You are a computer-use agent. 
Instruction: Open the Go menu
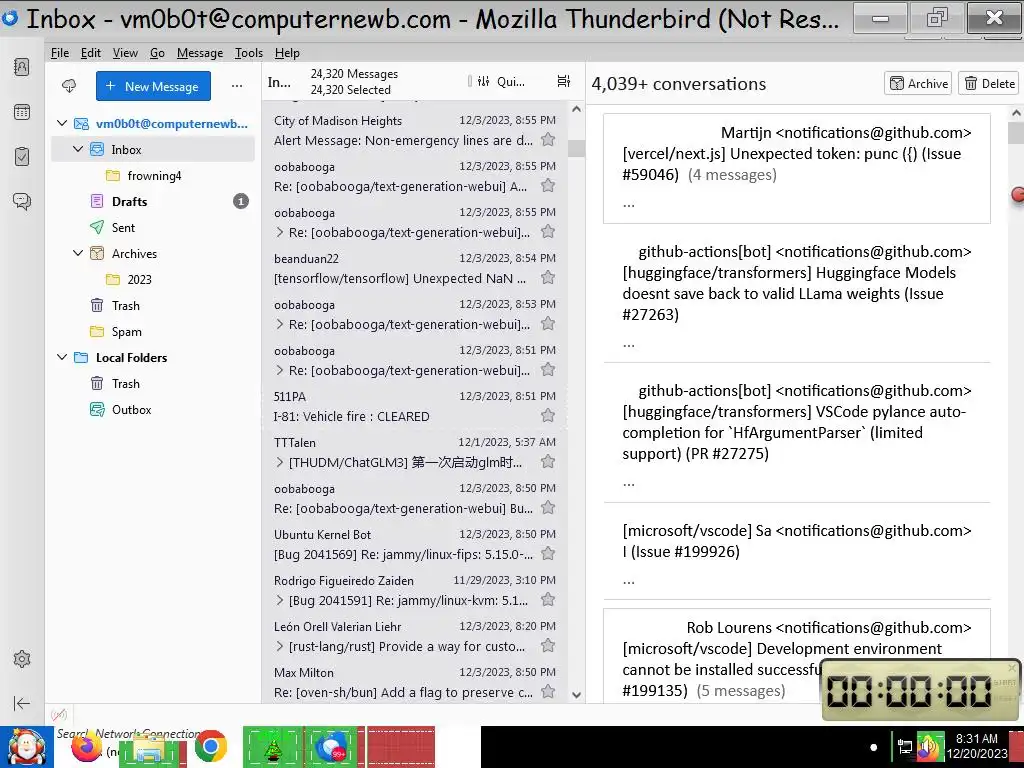point(157,53)
